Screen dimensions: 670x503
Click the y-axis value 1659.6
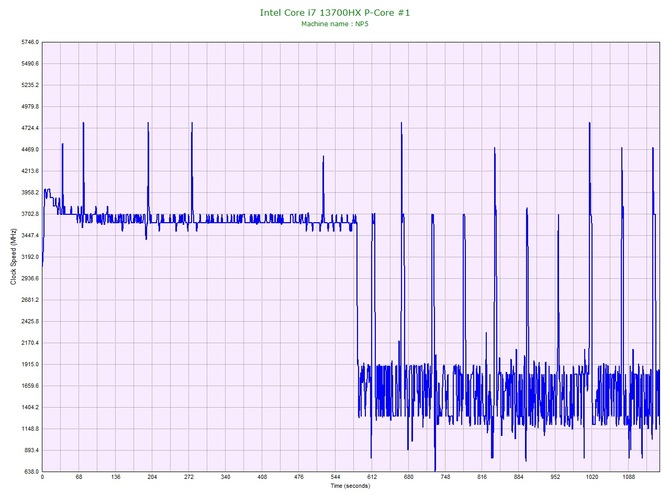(30, 386)
